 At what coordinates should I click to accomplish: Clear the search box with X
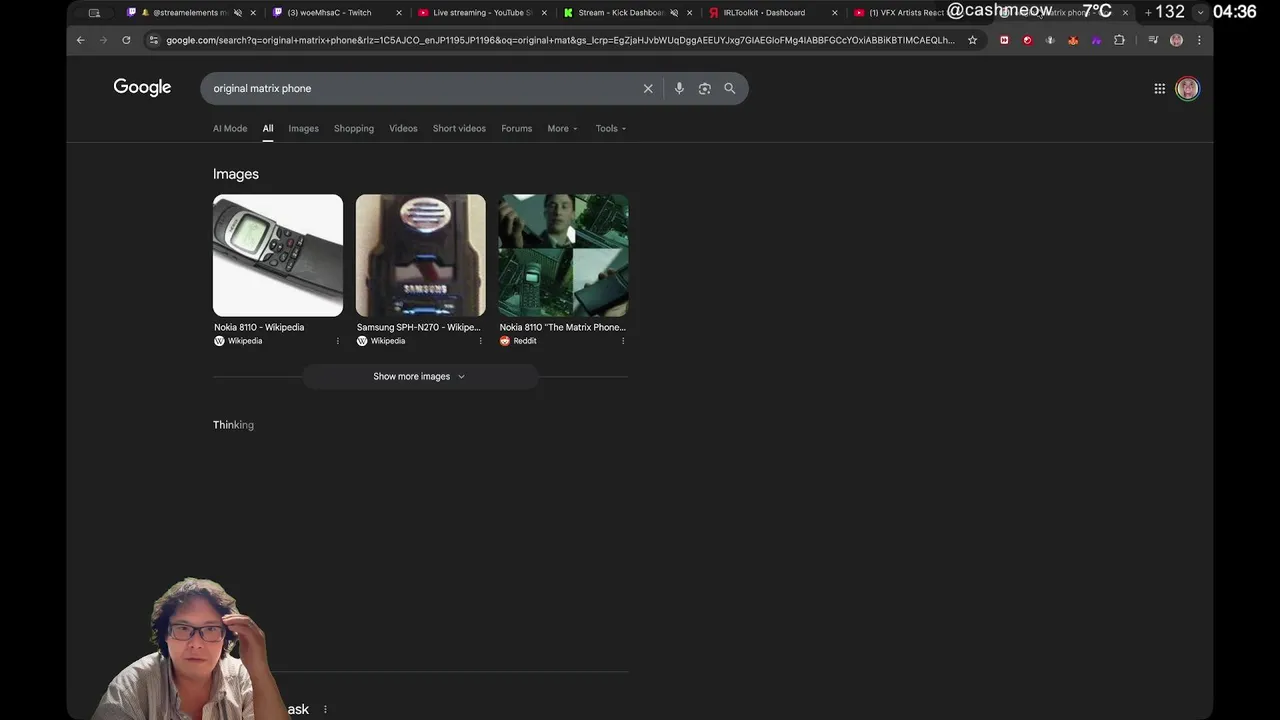[x=648, y=88]
